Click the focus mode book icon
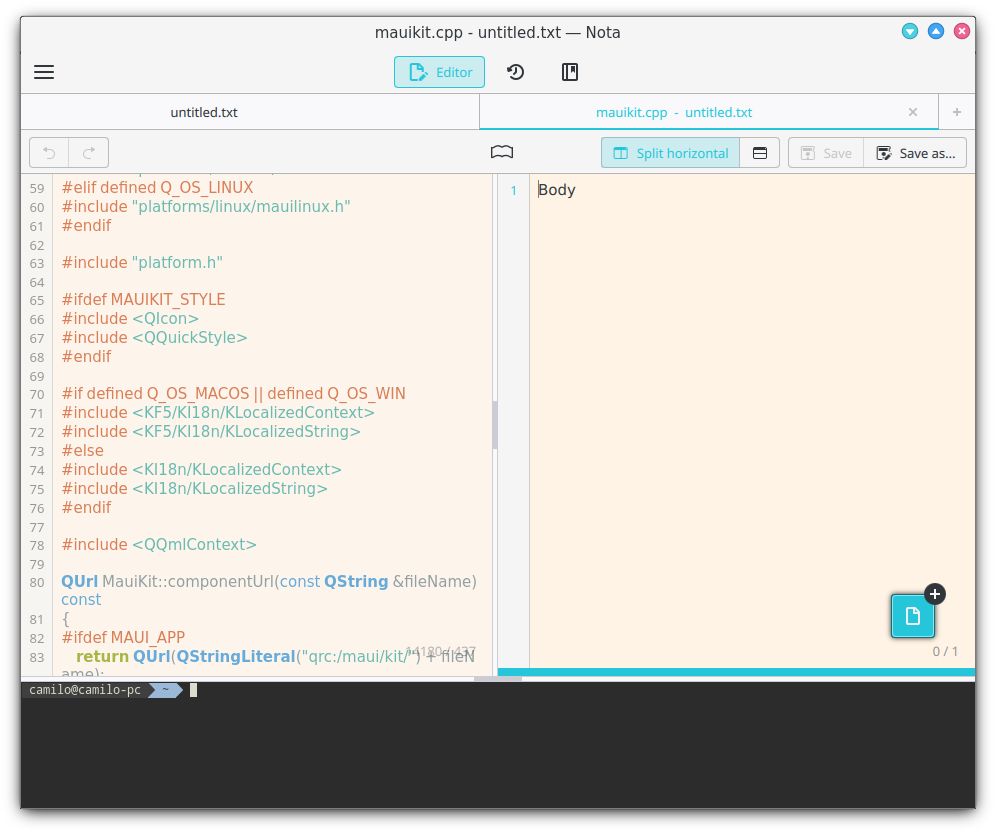Screen dimensions: 996x833 (x=501, y=152)
